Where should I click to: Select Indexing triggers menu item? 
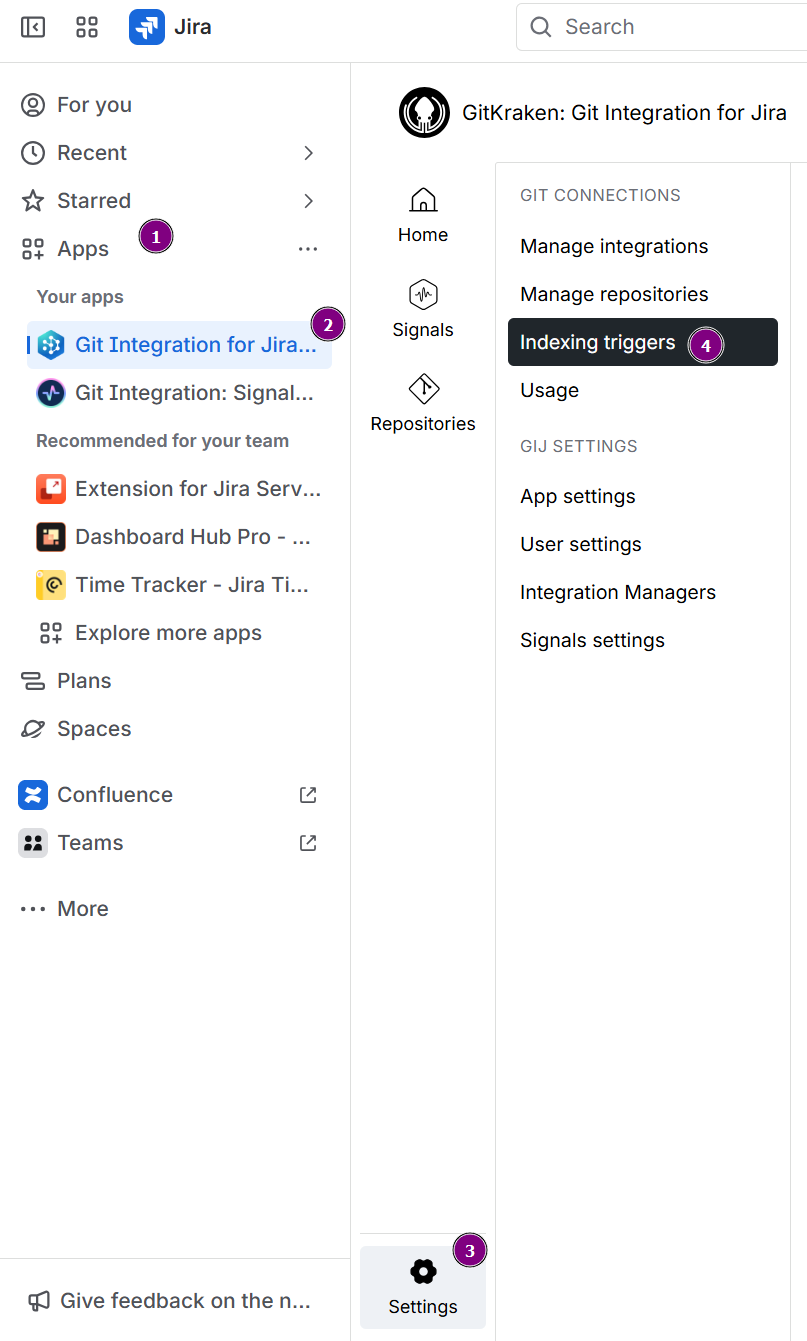(598, 343)
